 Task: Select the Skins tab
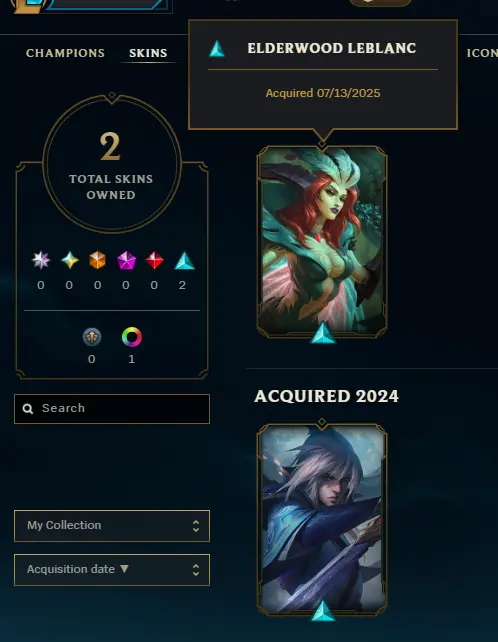click(148, 53)
